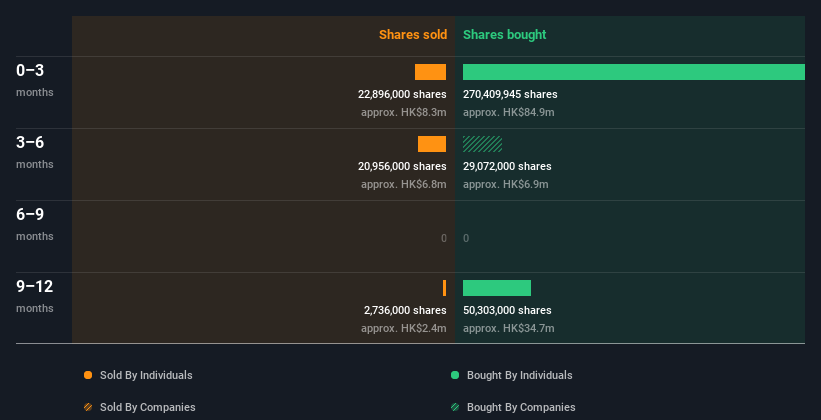821x420 pixels.
Task: Select the 20,956,000 shares value
Action: coord(402,167)
